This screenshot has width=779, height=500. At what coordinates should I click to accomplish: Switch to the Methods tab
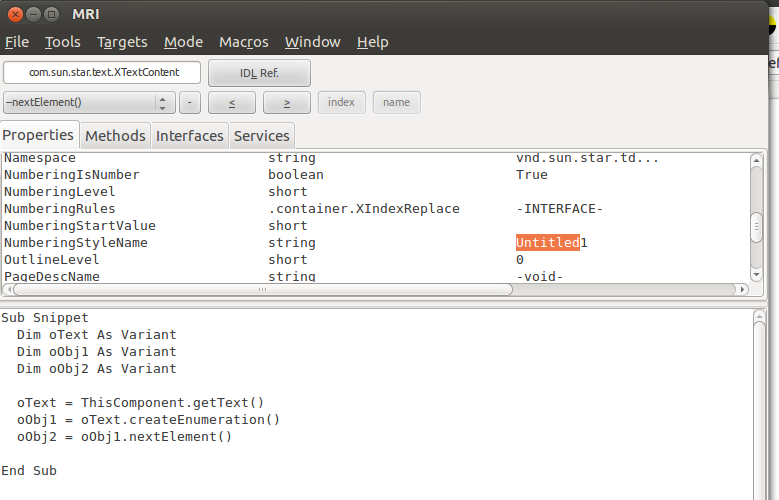tap(115, 136)
